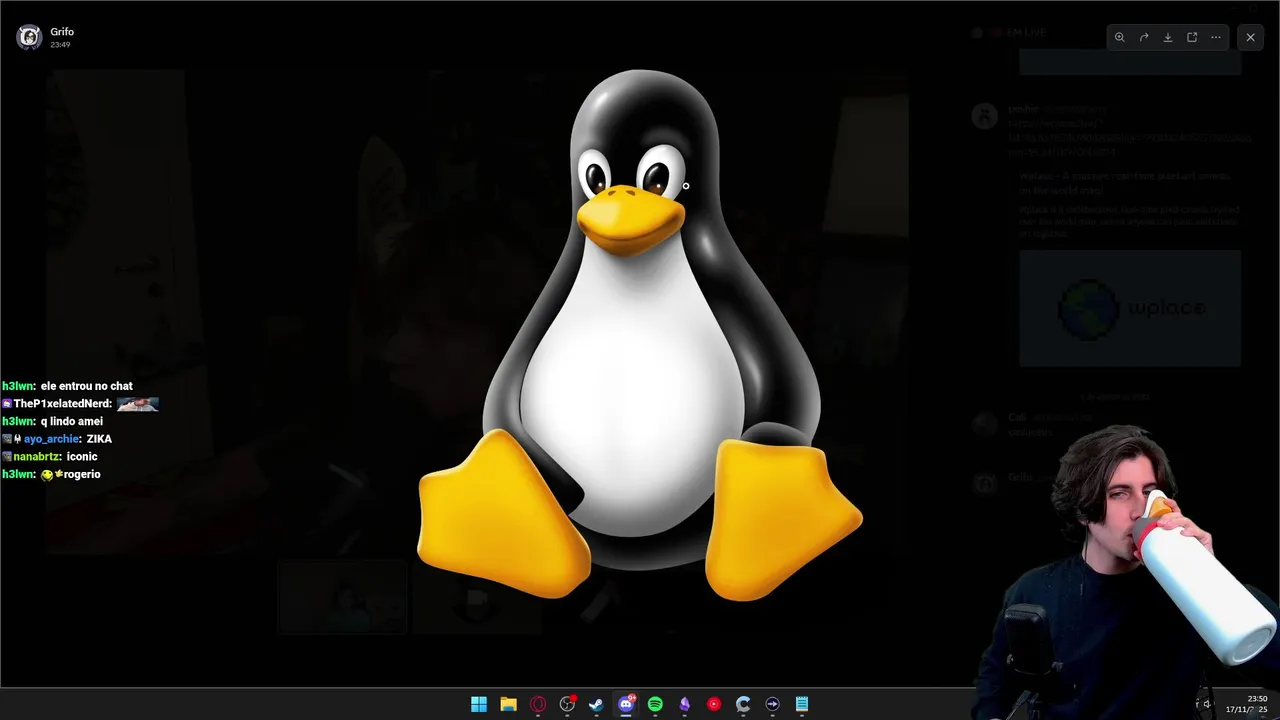
Task: Click the emote image in ThePixelatedNerd's message
Action: click(138, 404)
